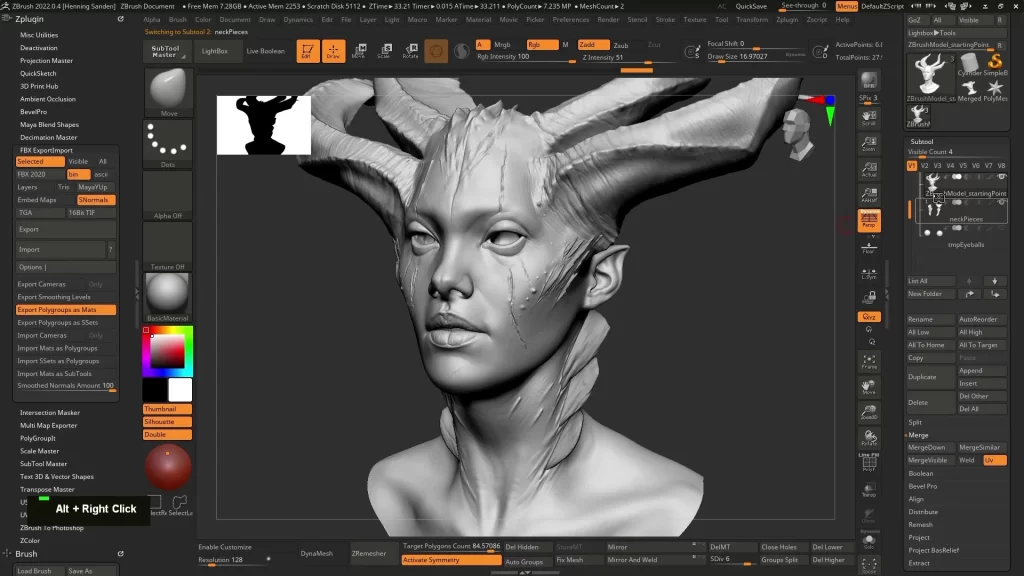
Task: Open the Preferences menu
Action: (x=571, y=20)
